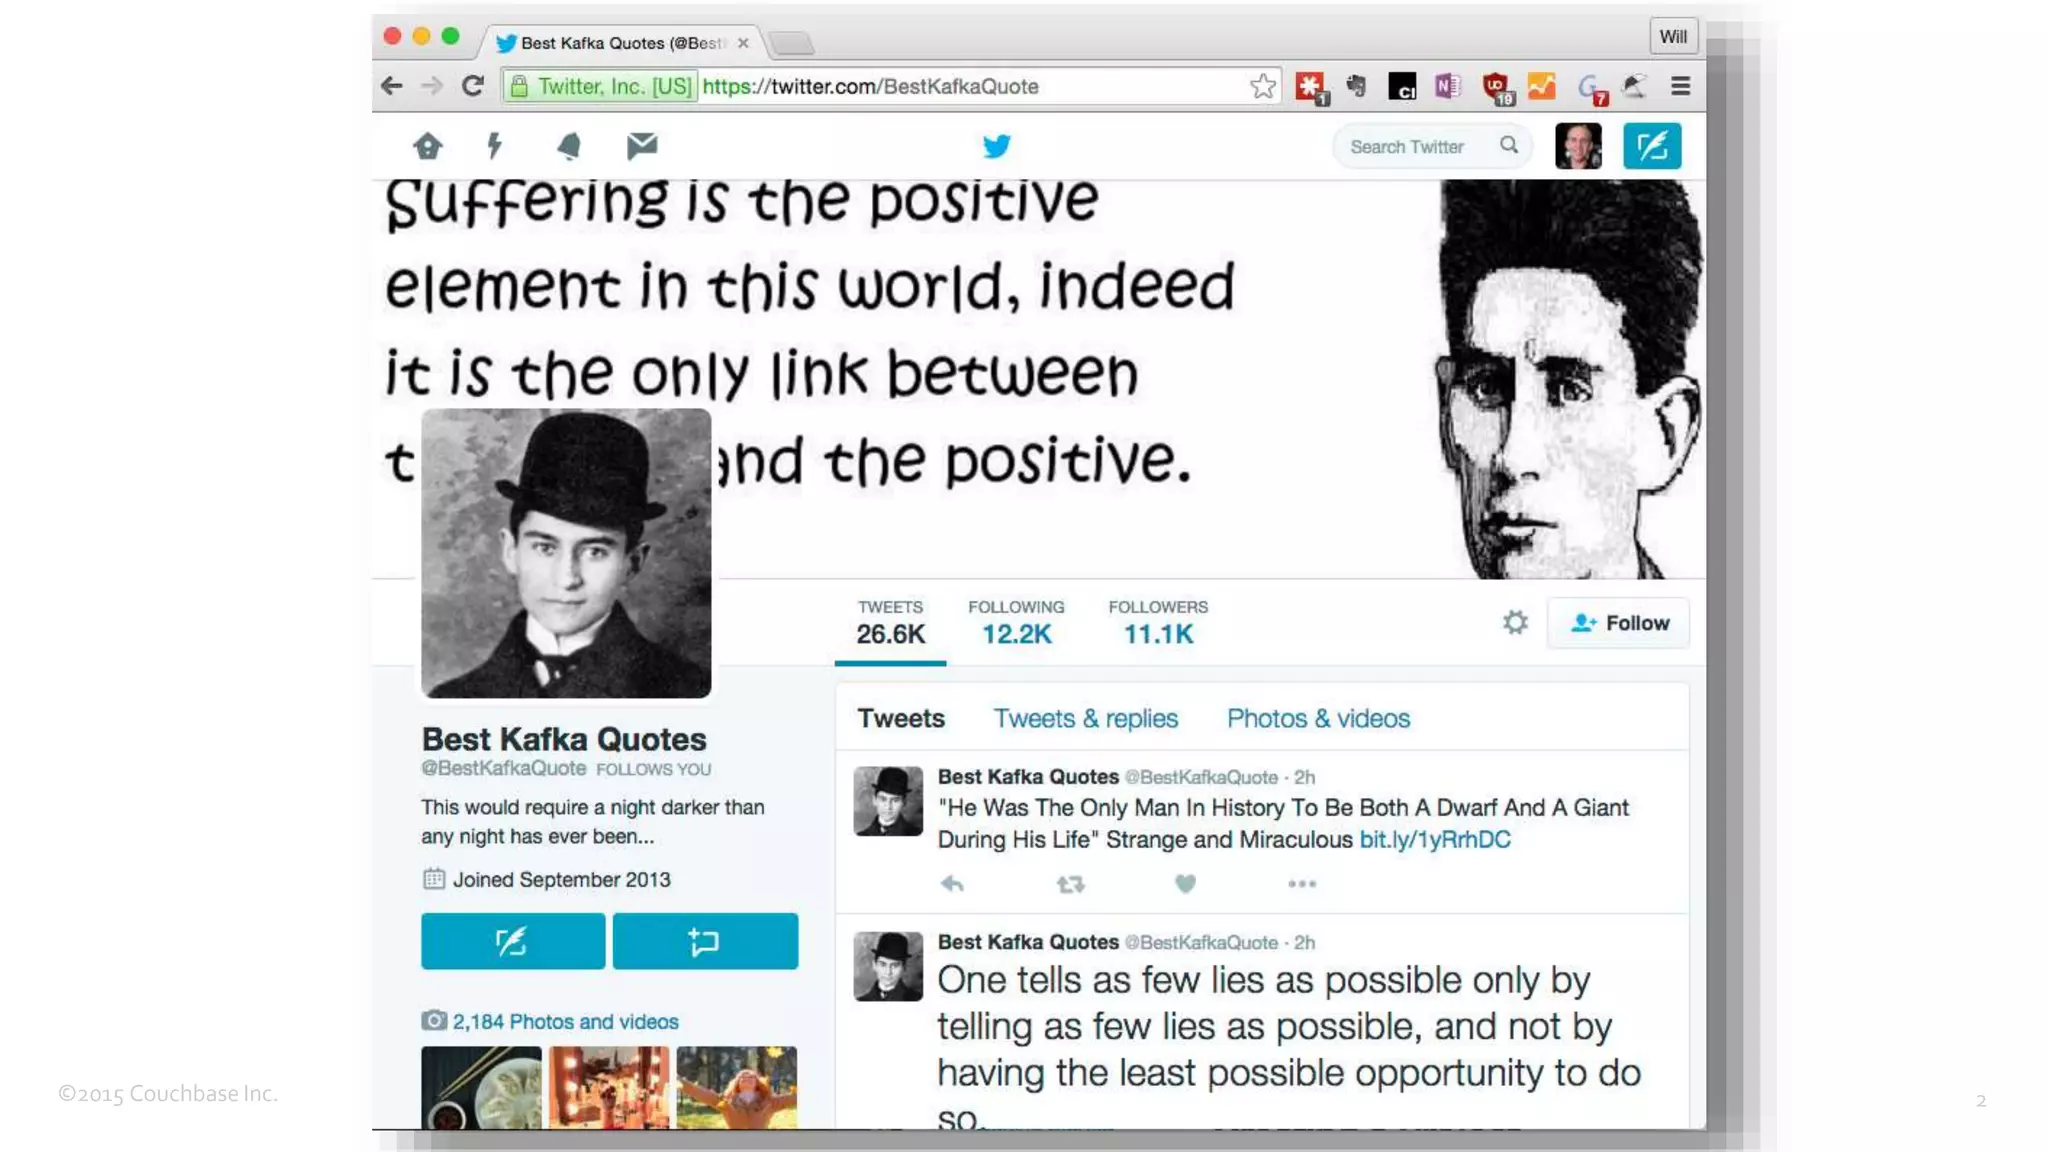Open the bit.ly/1yRrhDC link
Viewport: 2048px width, 1152px height.
point(1435,840)
